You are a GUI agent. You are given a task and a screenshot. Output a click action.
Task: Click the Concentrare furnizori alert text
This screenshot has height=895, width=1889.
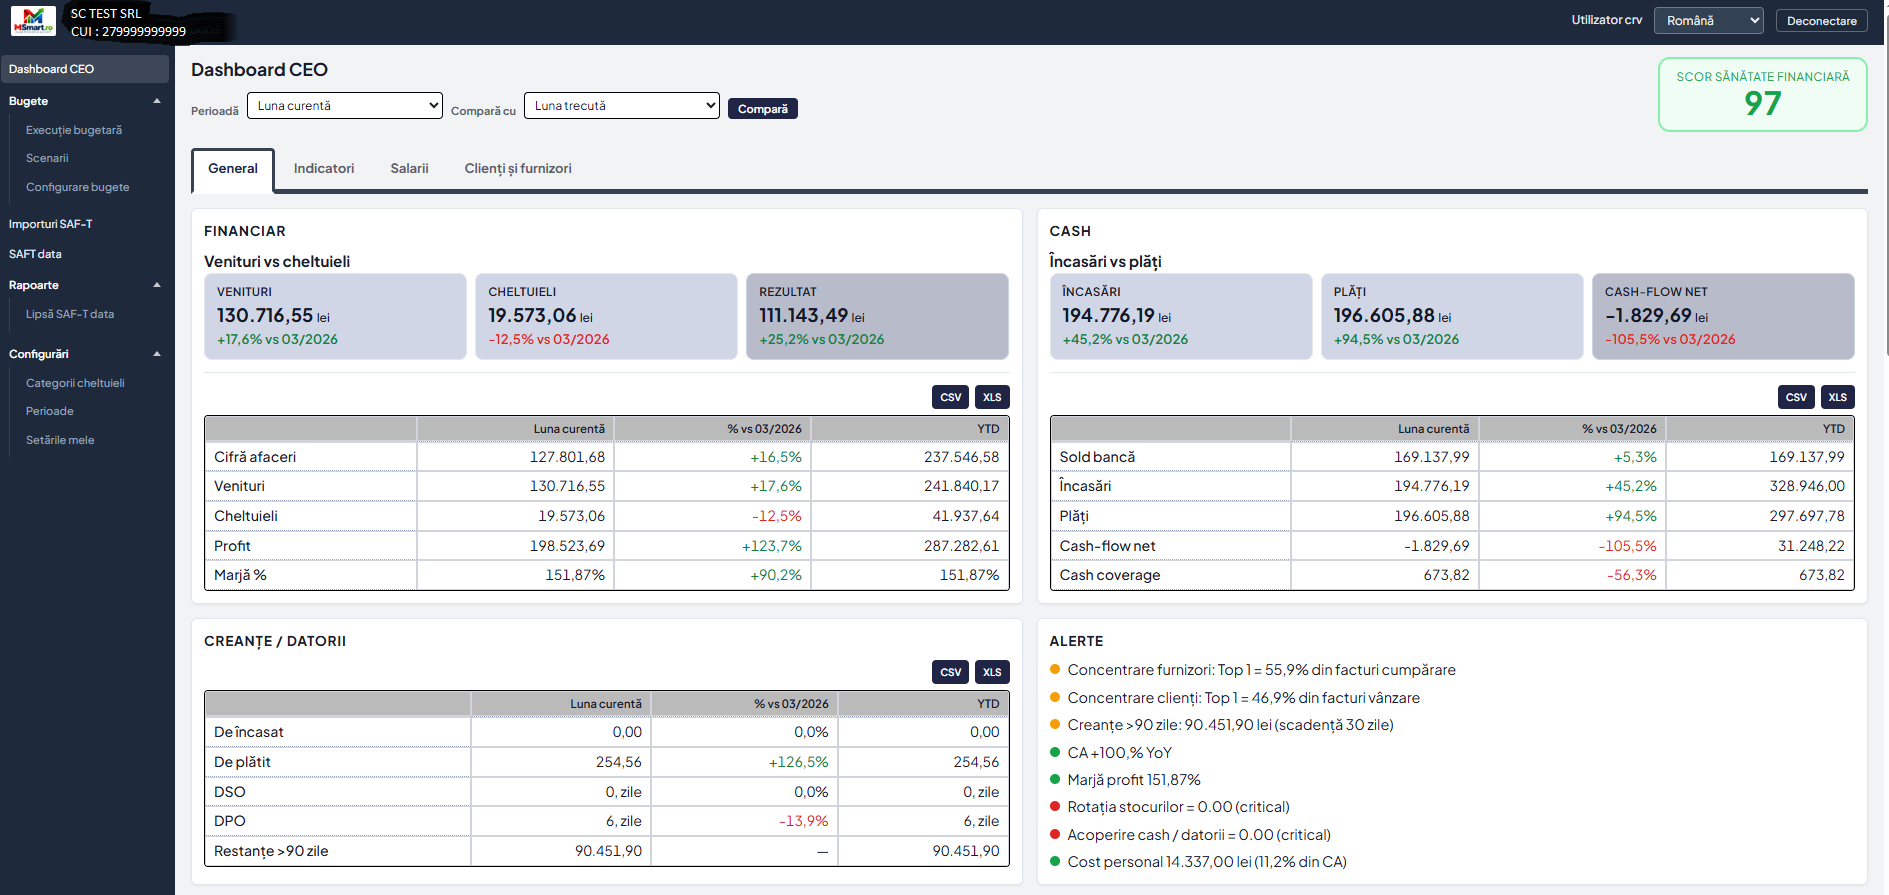(x=1262, y=670)
